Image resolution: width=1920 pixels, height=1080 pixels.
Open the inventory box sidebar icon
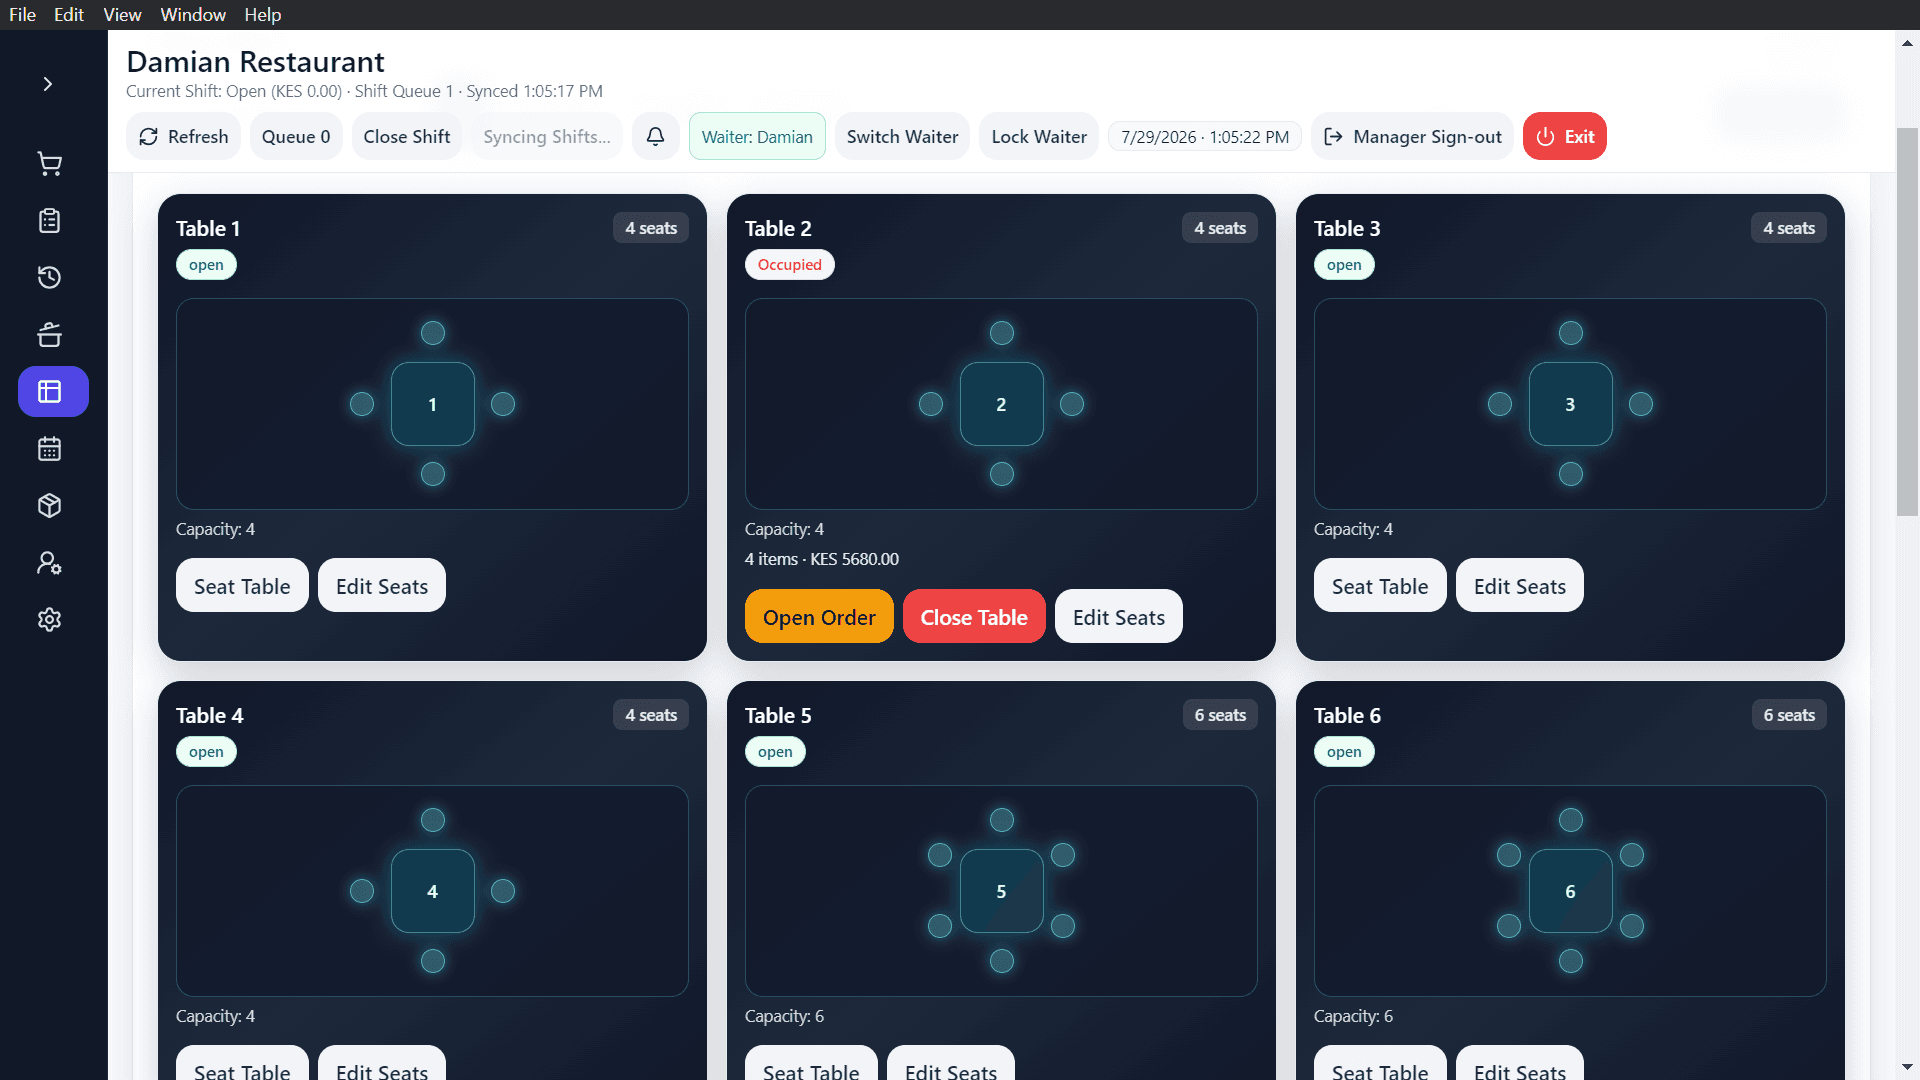50,506
